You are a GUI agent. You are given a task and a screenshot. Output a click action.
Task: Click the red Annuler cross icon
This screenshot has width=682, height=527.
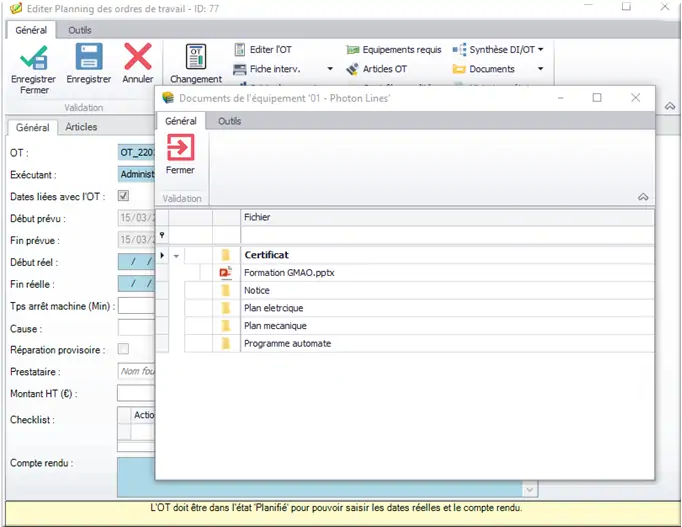tap(138, 56)
